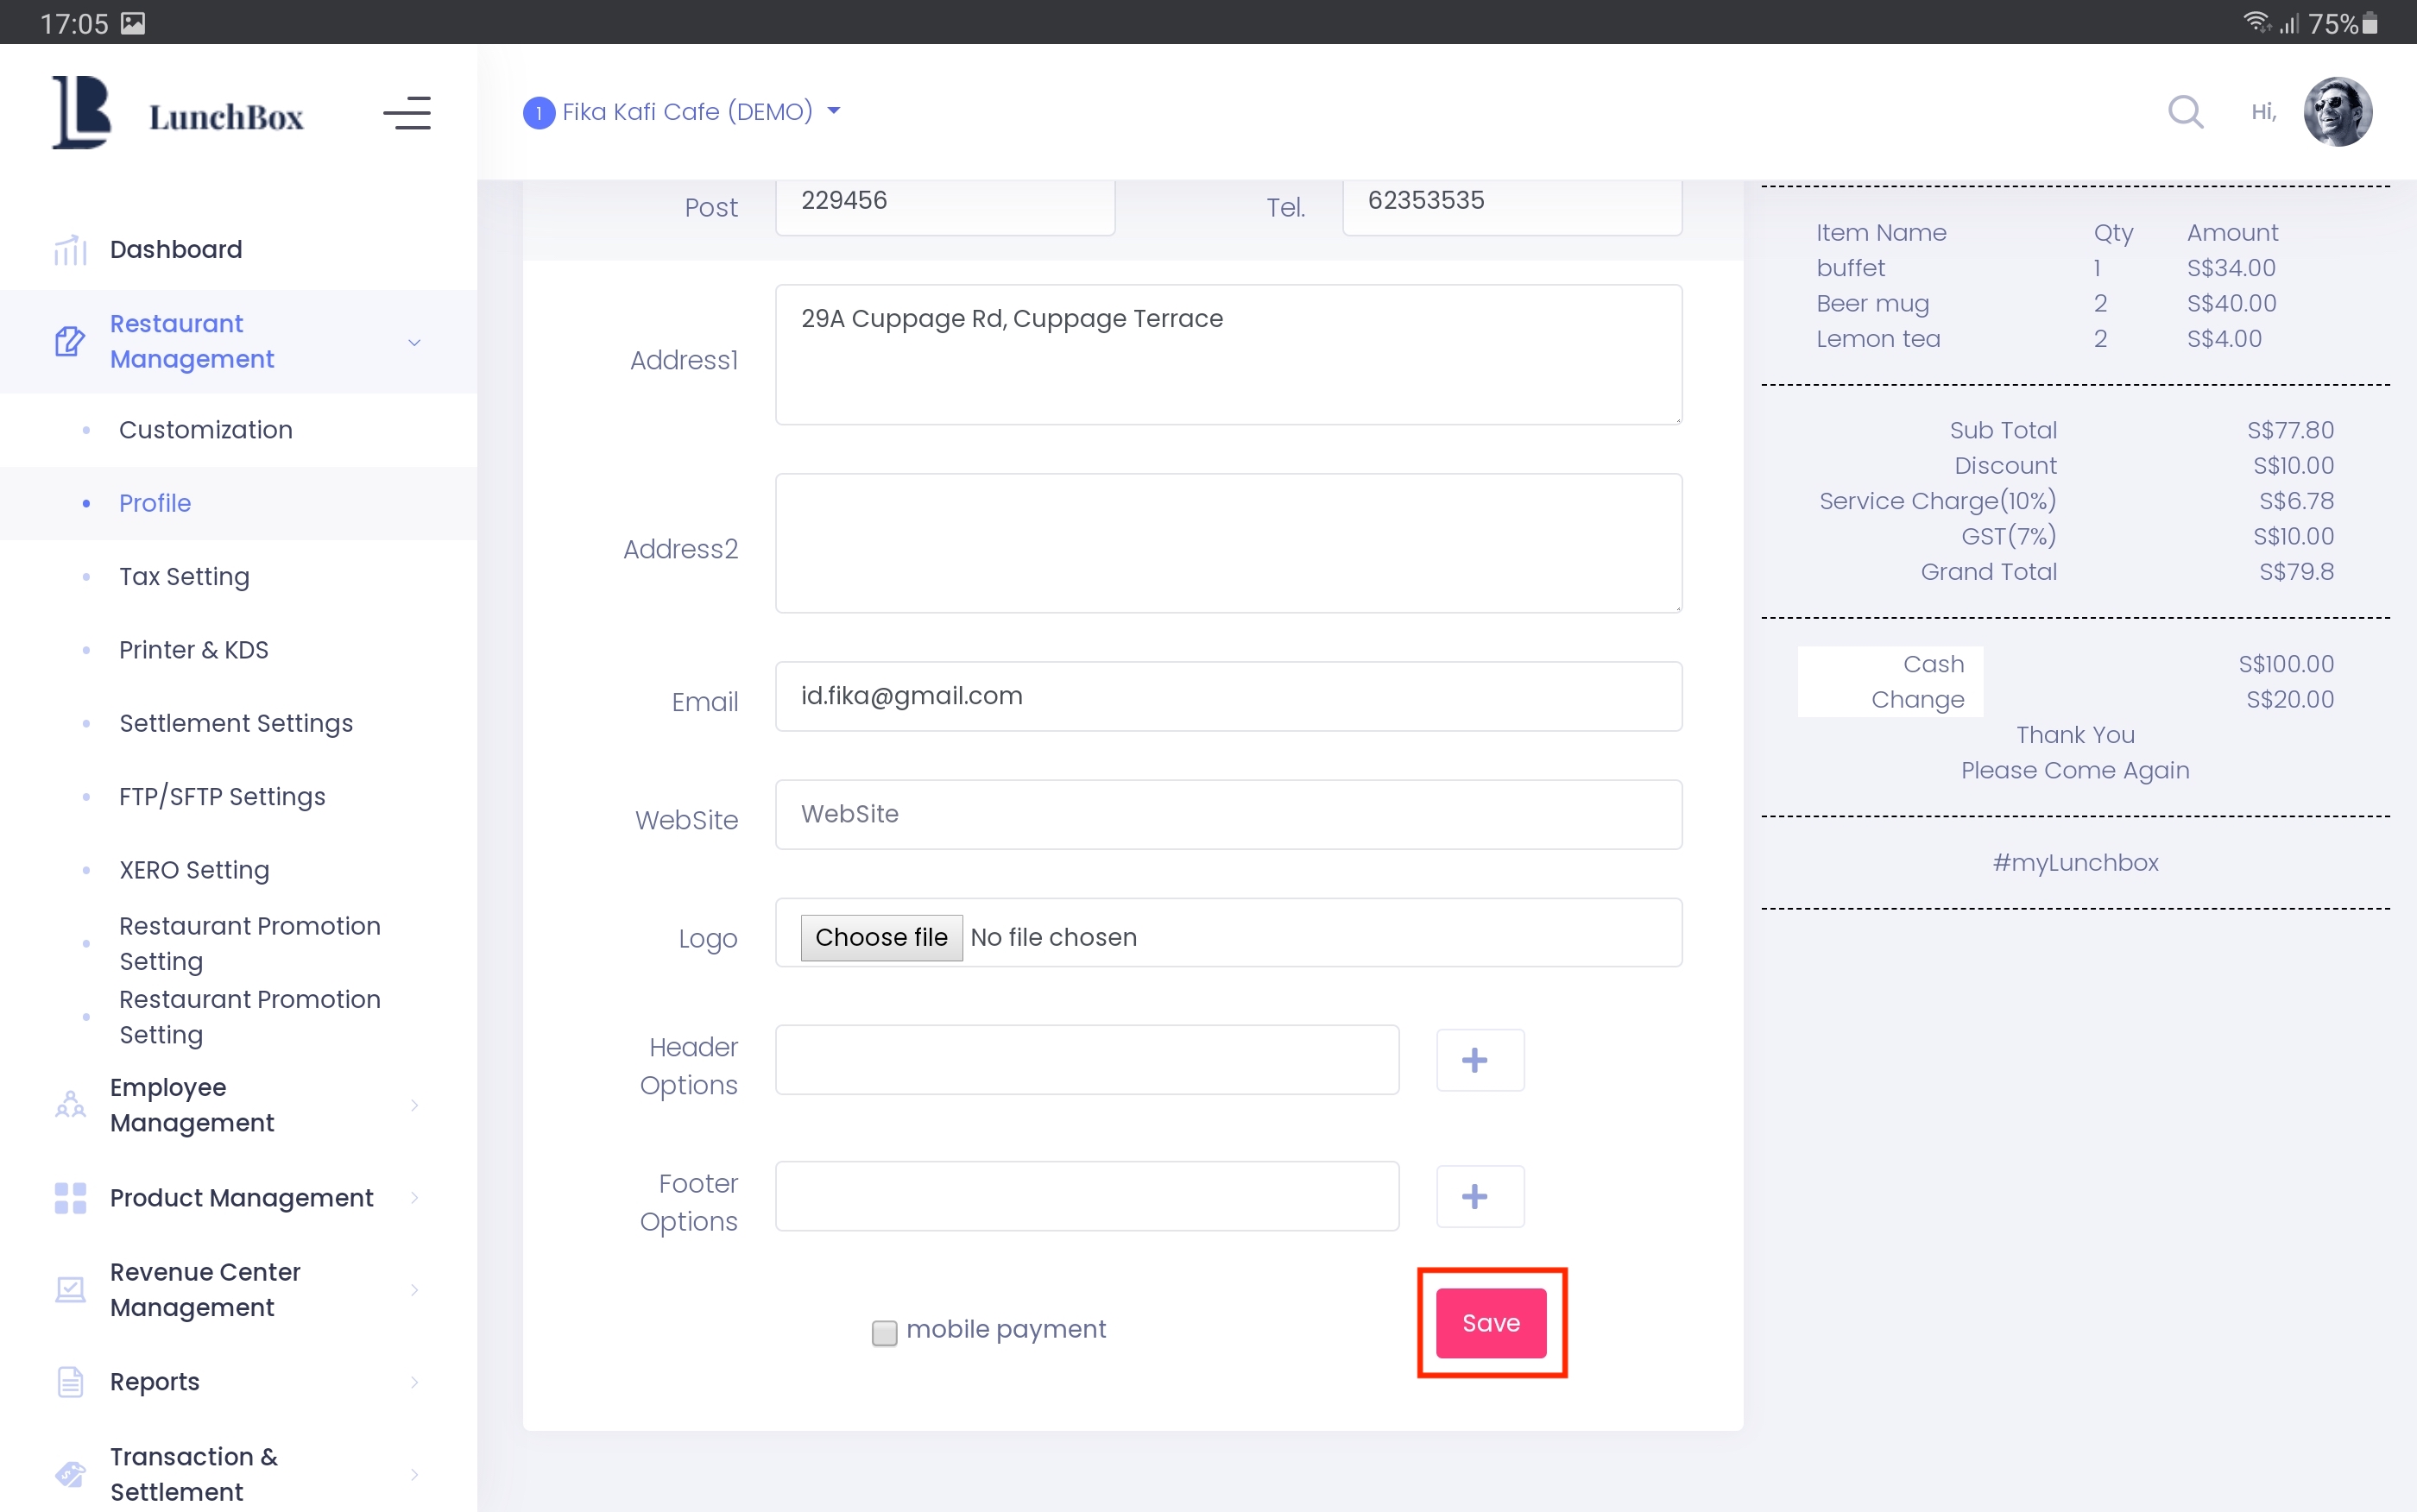Viewport: 2417px width, 1512px height.
Task: Click the LunchBox logo
Action: tap(178, 114)
